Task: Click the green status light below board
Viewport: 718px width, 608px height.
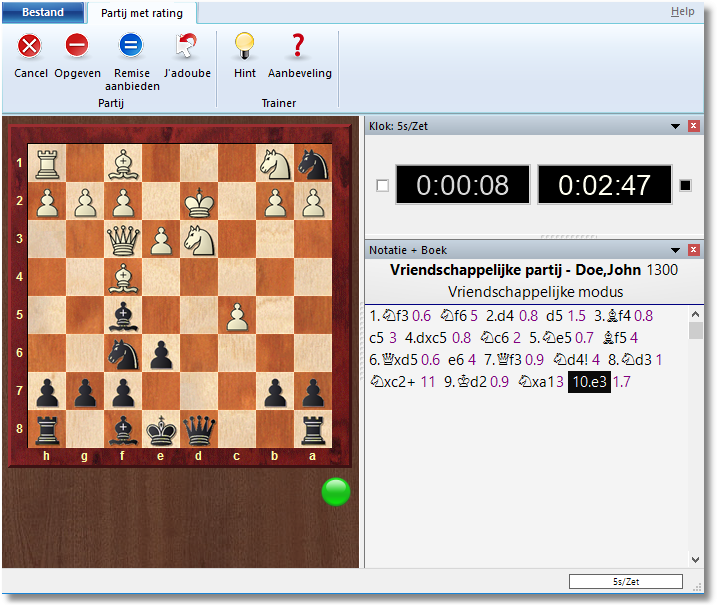Action: [x=336, y=492]
